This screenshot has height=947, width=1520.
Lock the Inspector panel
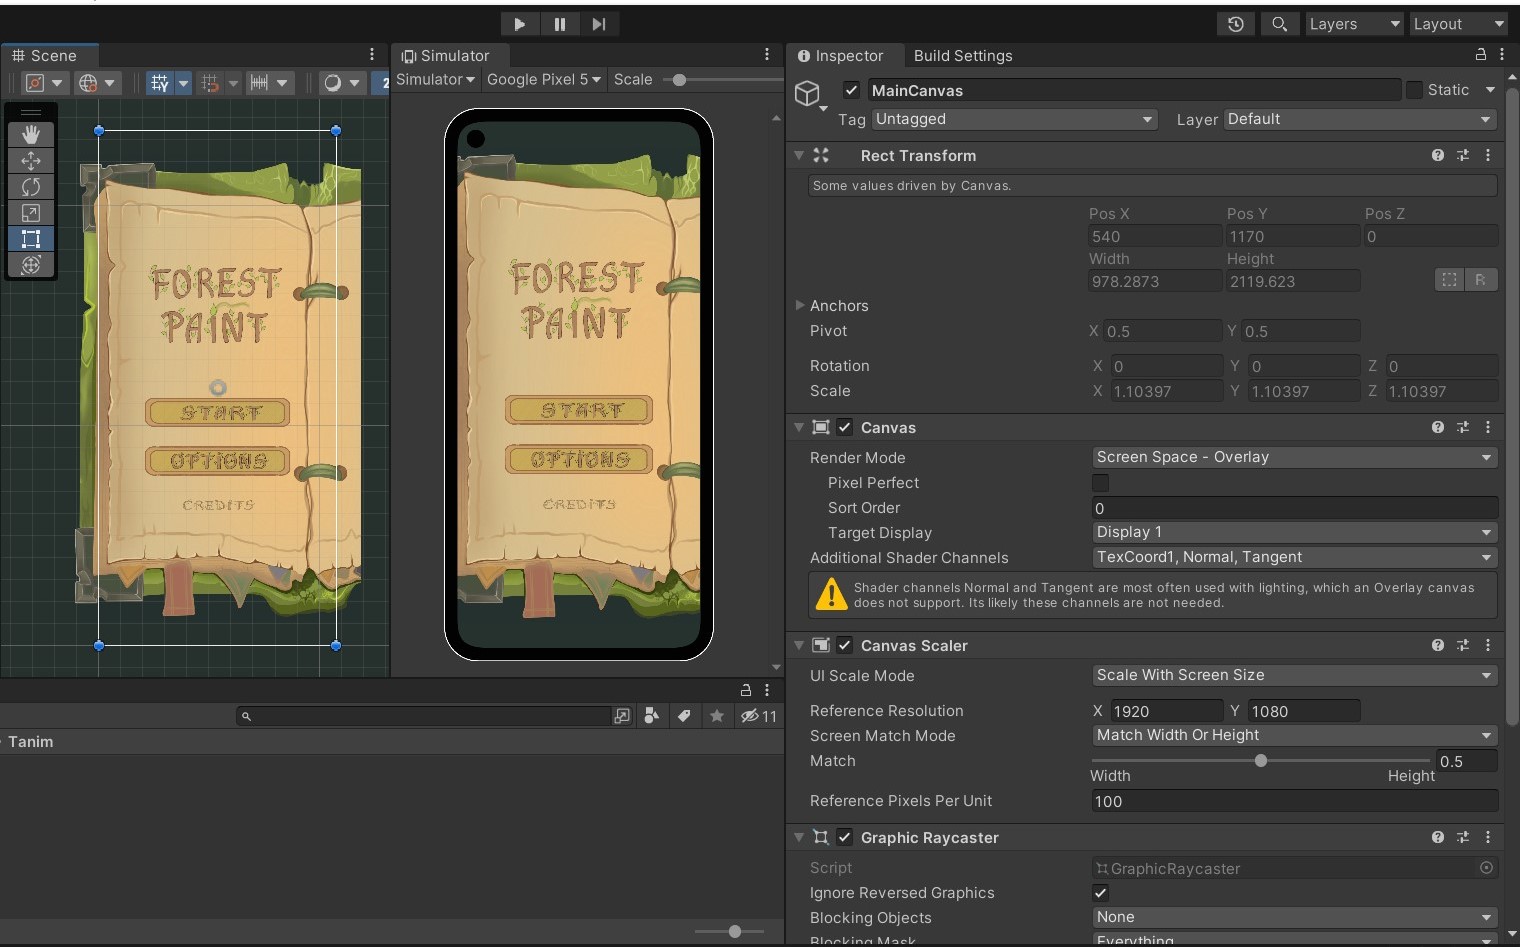(x=1481, y=55)
